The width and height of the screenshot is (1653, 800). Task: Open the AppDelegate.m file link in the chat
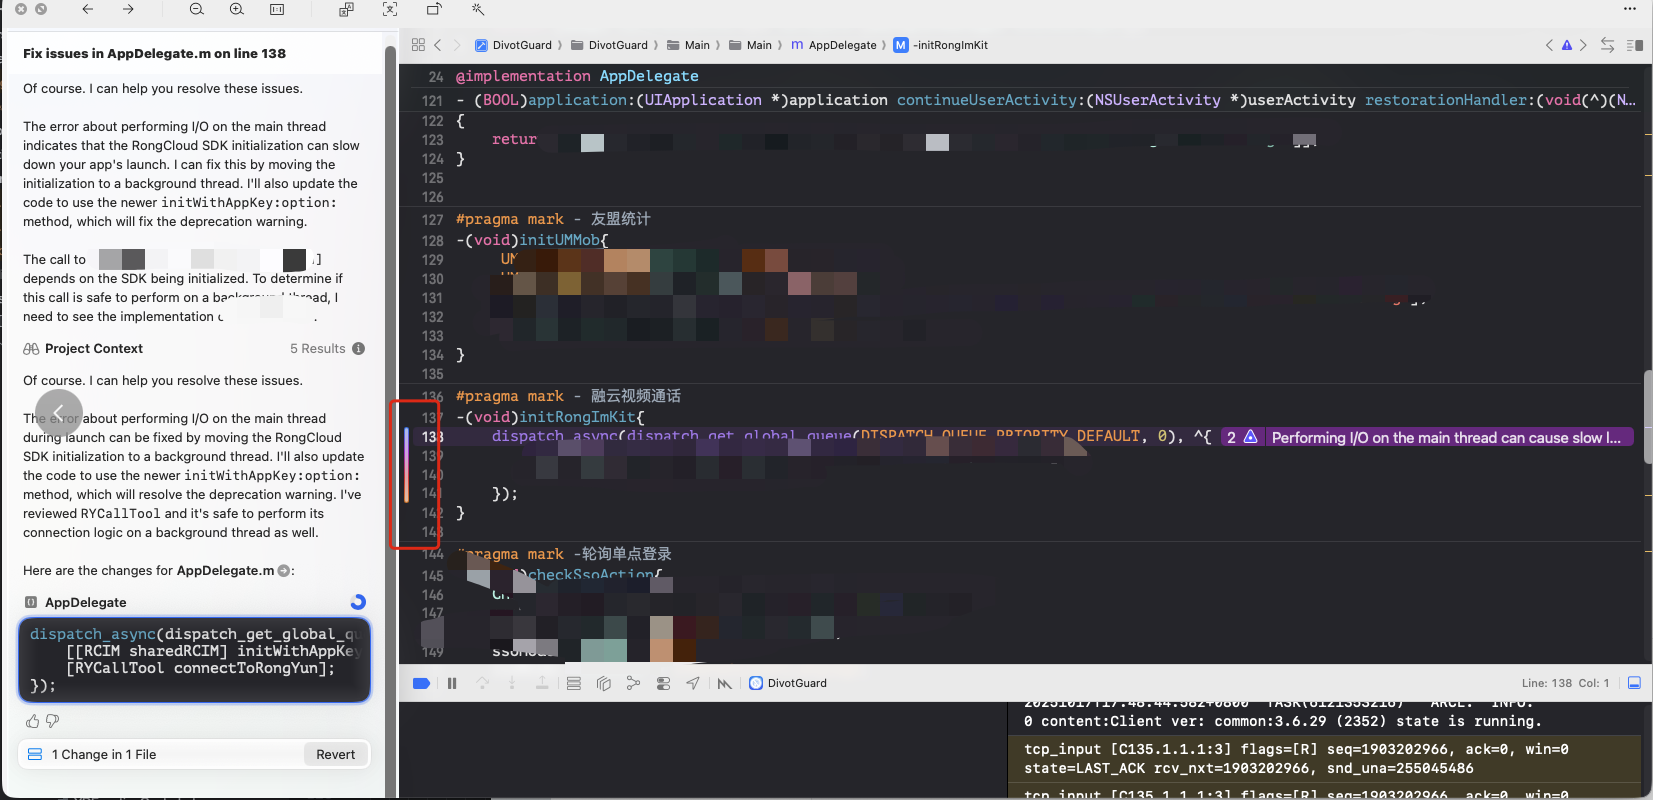pyautogui.click(x=225, y=571)
